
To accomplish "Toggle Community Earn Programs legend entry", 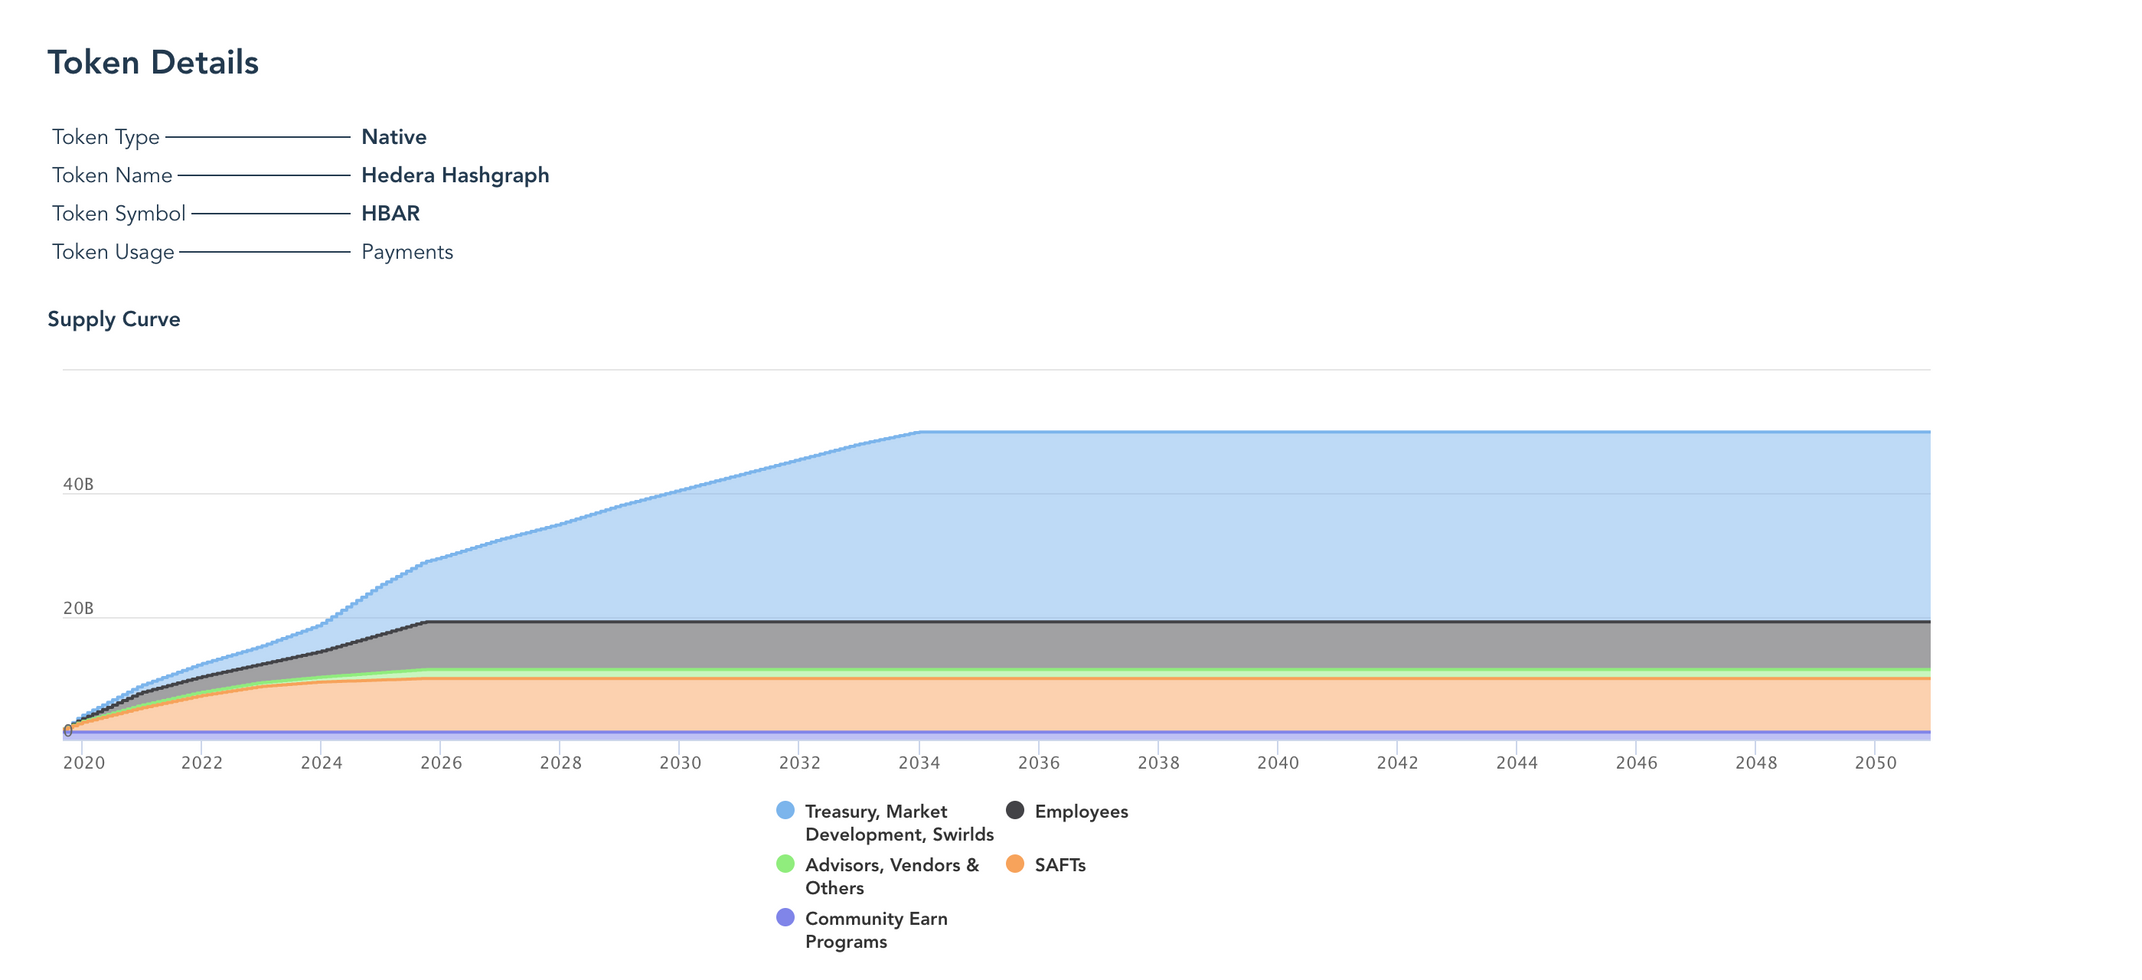I will [862, 930].
